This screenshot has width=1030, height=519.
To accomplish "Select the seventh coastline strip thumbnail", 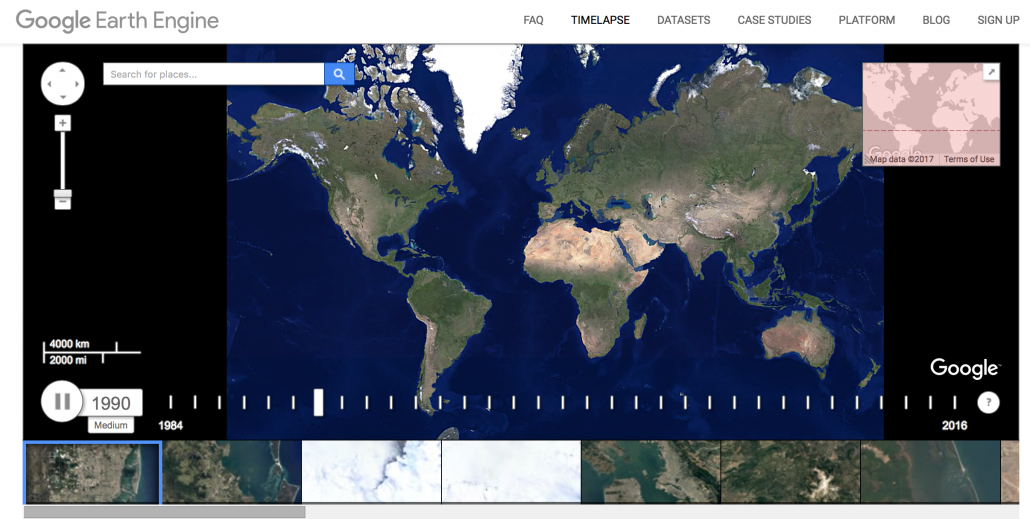I will click(930, 472).
